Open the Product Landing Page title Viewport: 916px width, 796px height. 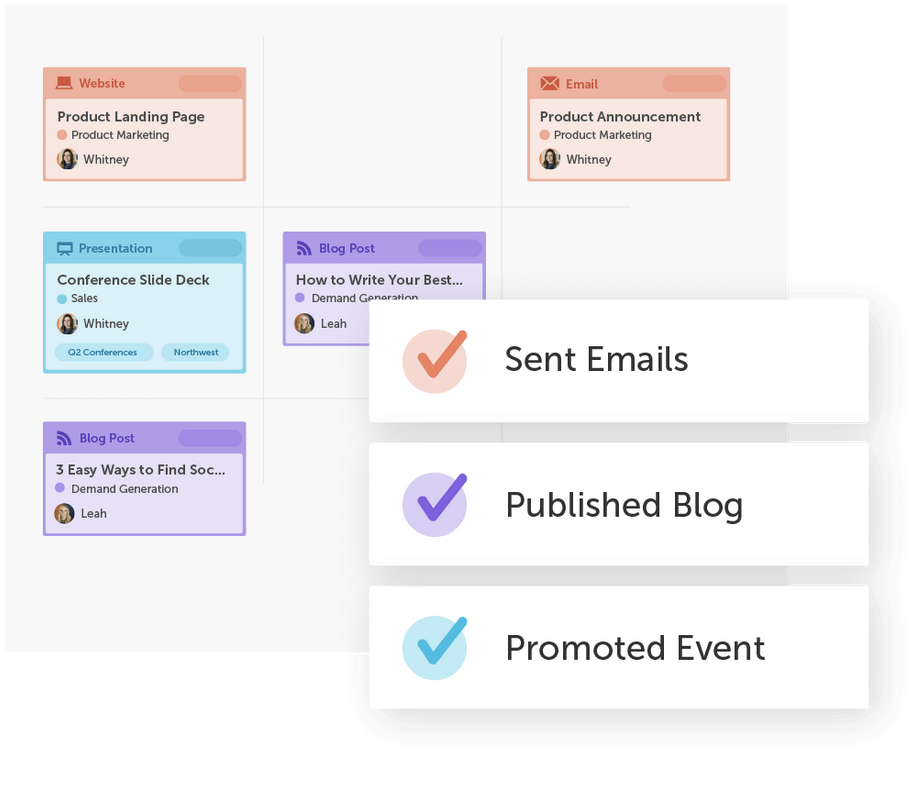(131, 117)
